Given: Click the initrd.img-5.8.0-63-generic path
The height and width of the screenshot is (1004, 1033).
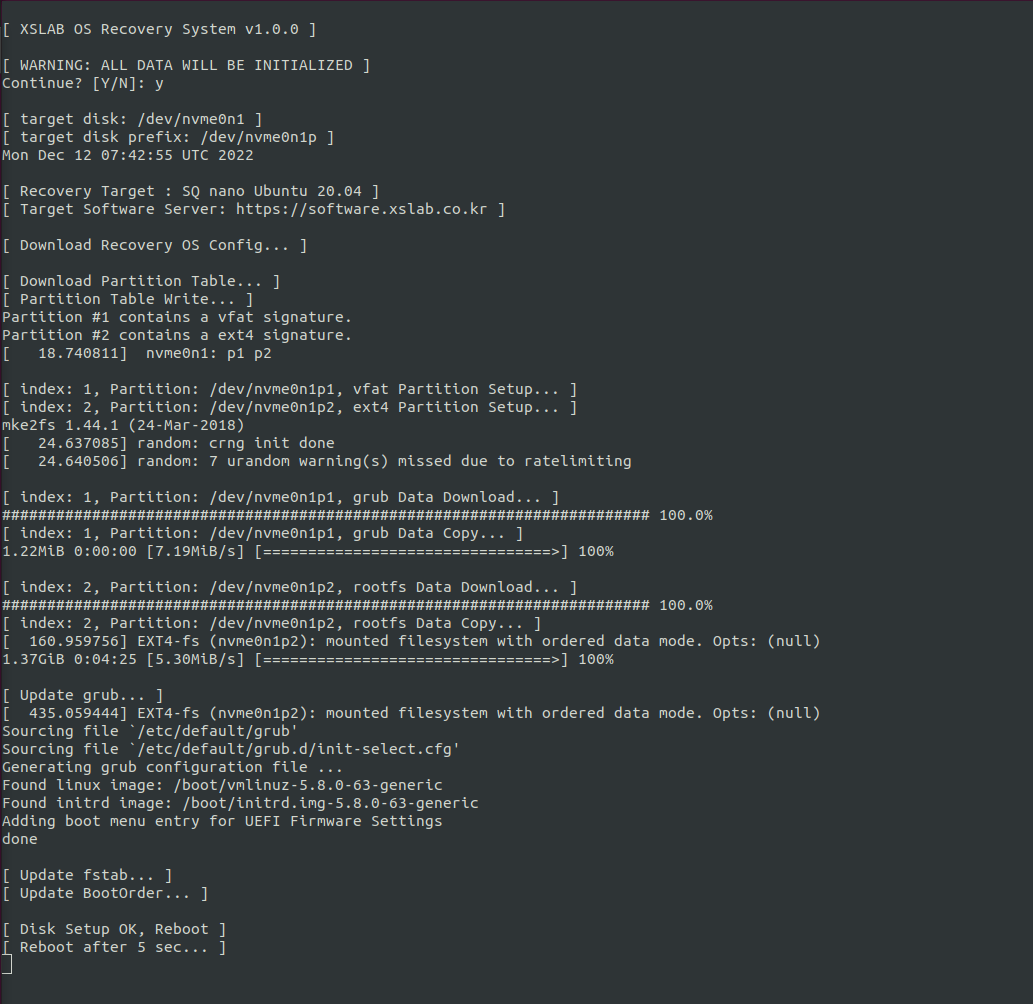Looking at the screenshot, I should tap(330, 802).
